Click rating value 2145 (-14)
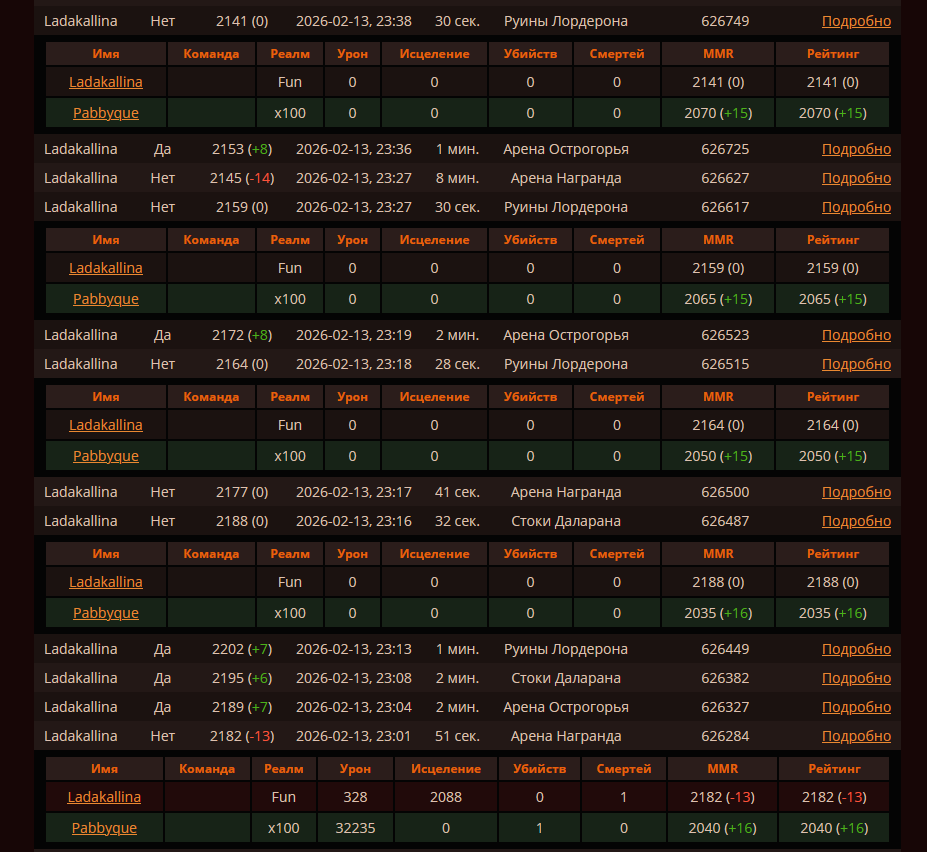Viewport: 927px width, 852px height. pos(242,178)
